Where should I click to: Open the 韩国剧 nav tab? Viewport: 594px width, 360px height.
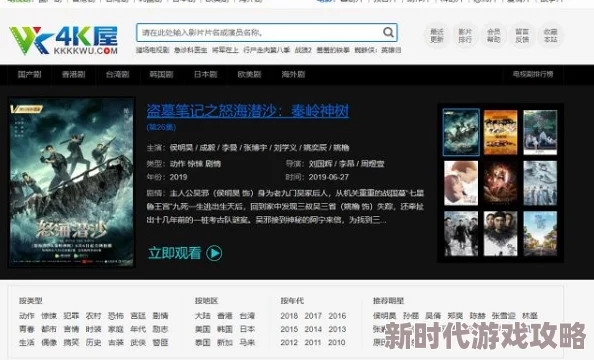(x=161, y=74)
